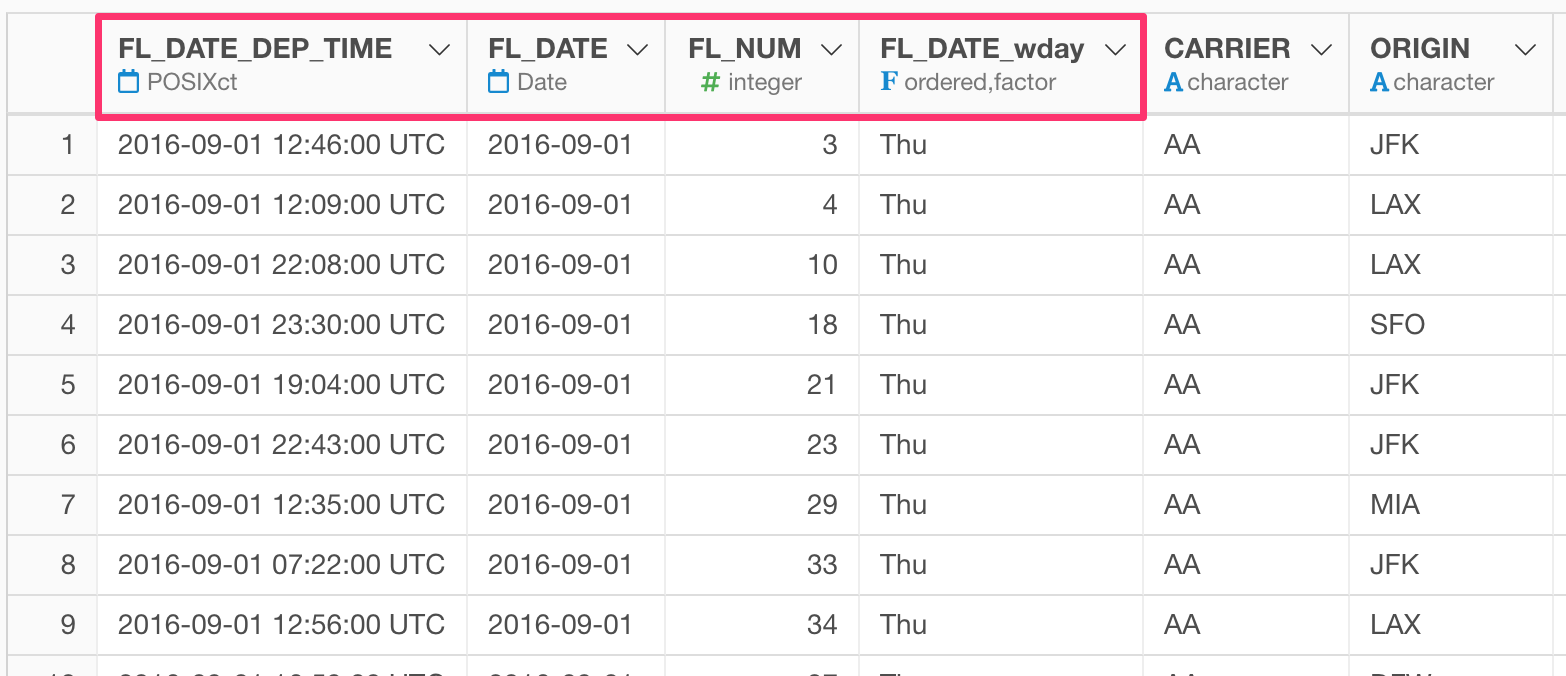Click the calendar icon under FL_DATE_DEP_TIME
The width and height of the screenshot is (1566, 676).
128,82
